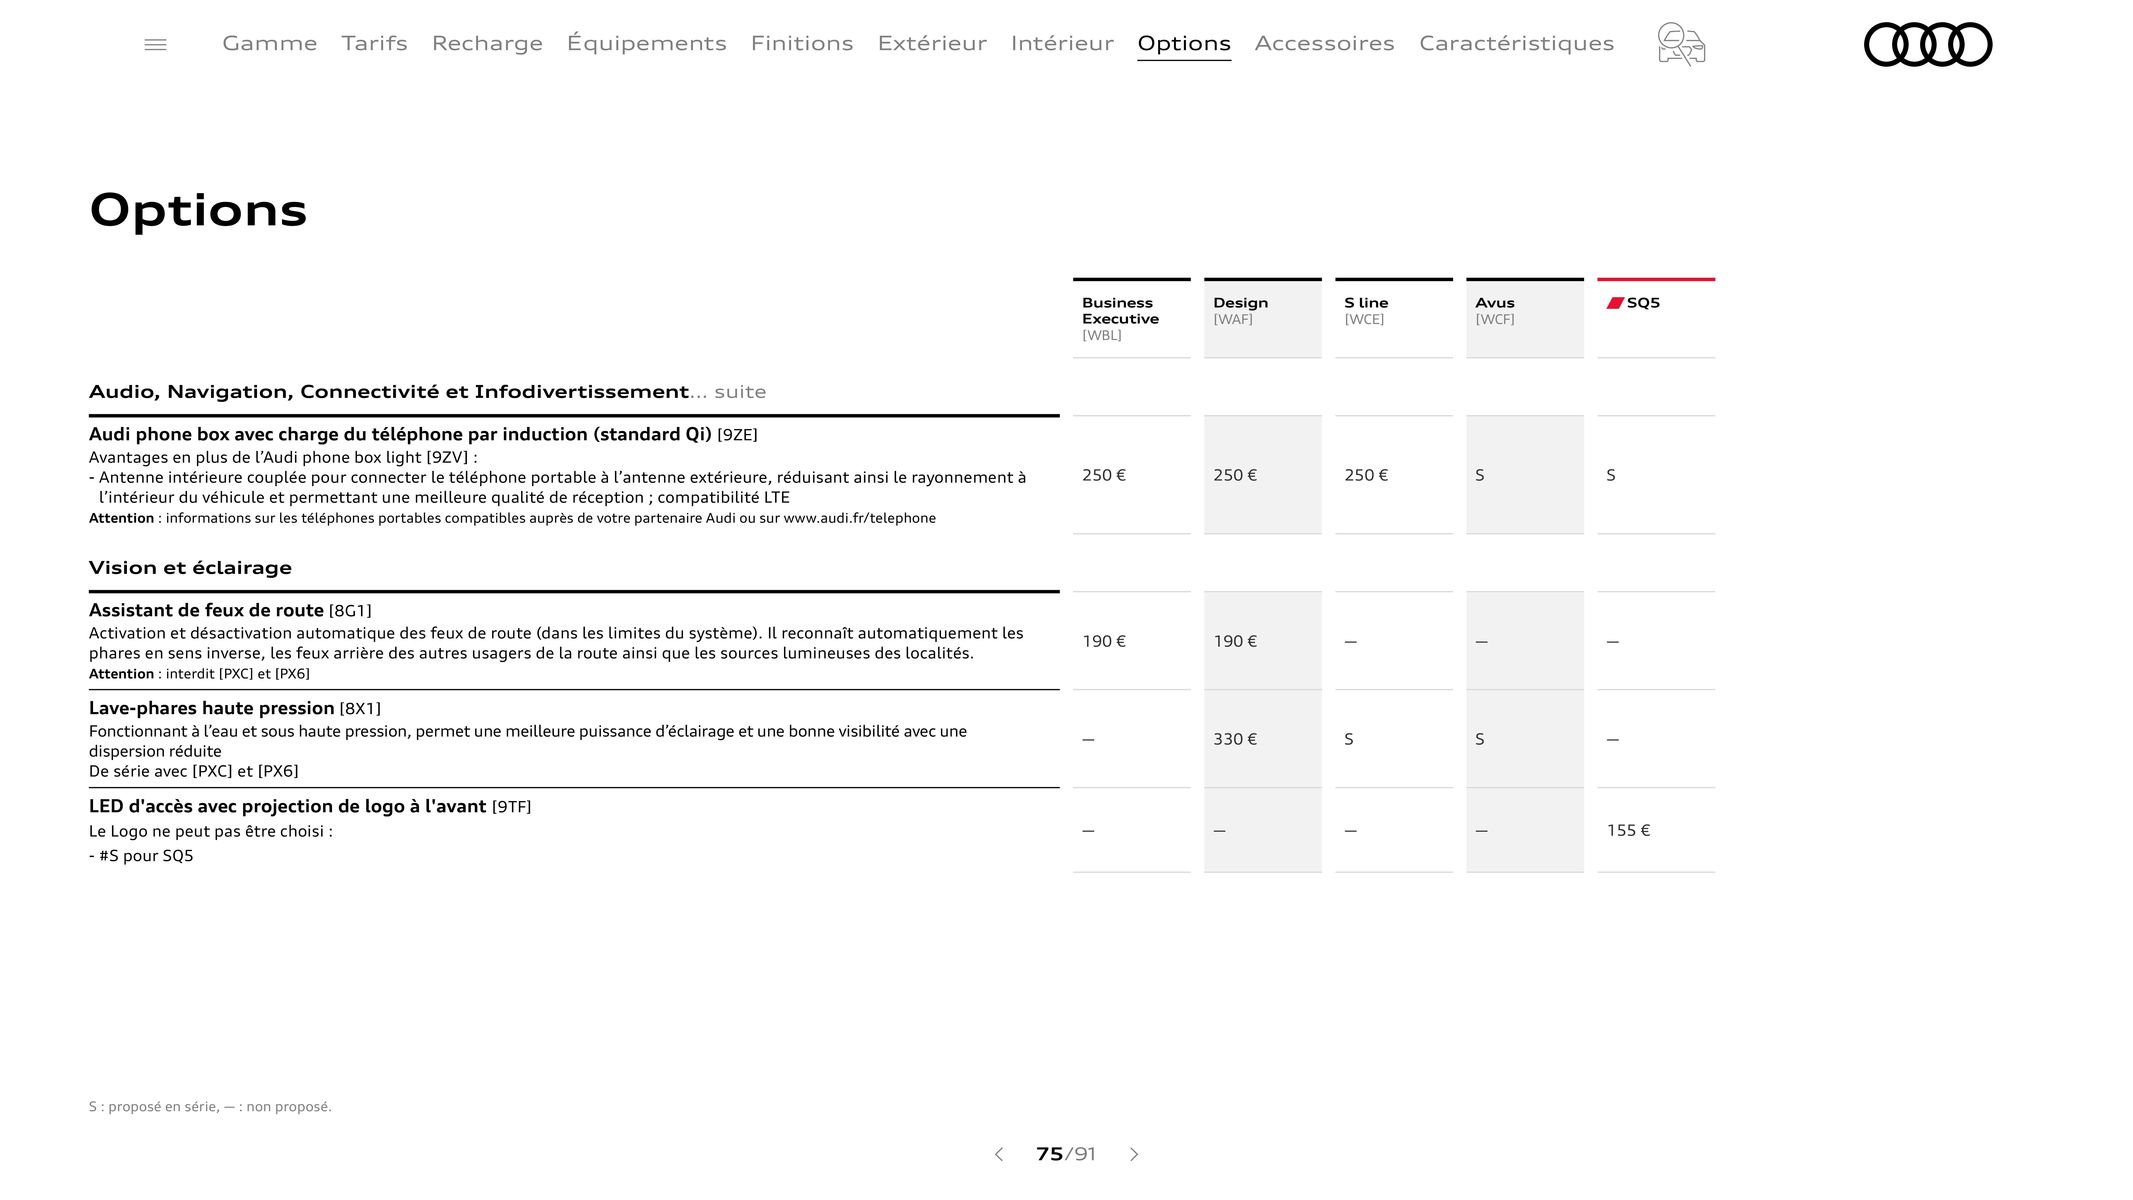
Task: Open the Équipements tab
Action: point(647,43)
